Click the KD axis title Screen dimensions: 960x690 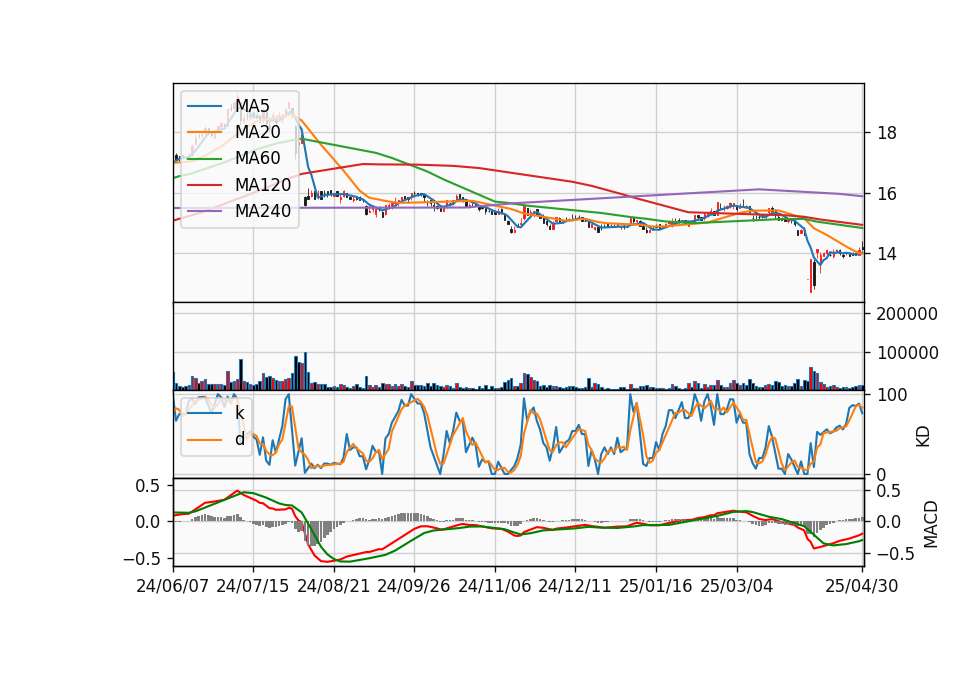(923, 436)
